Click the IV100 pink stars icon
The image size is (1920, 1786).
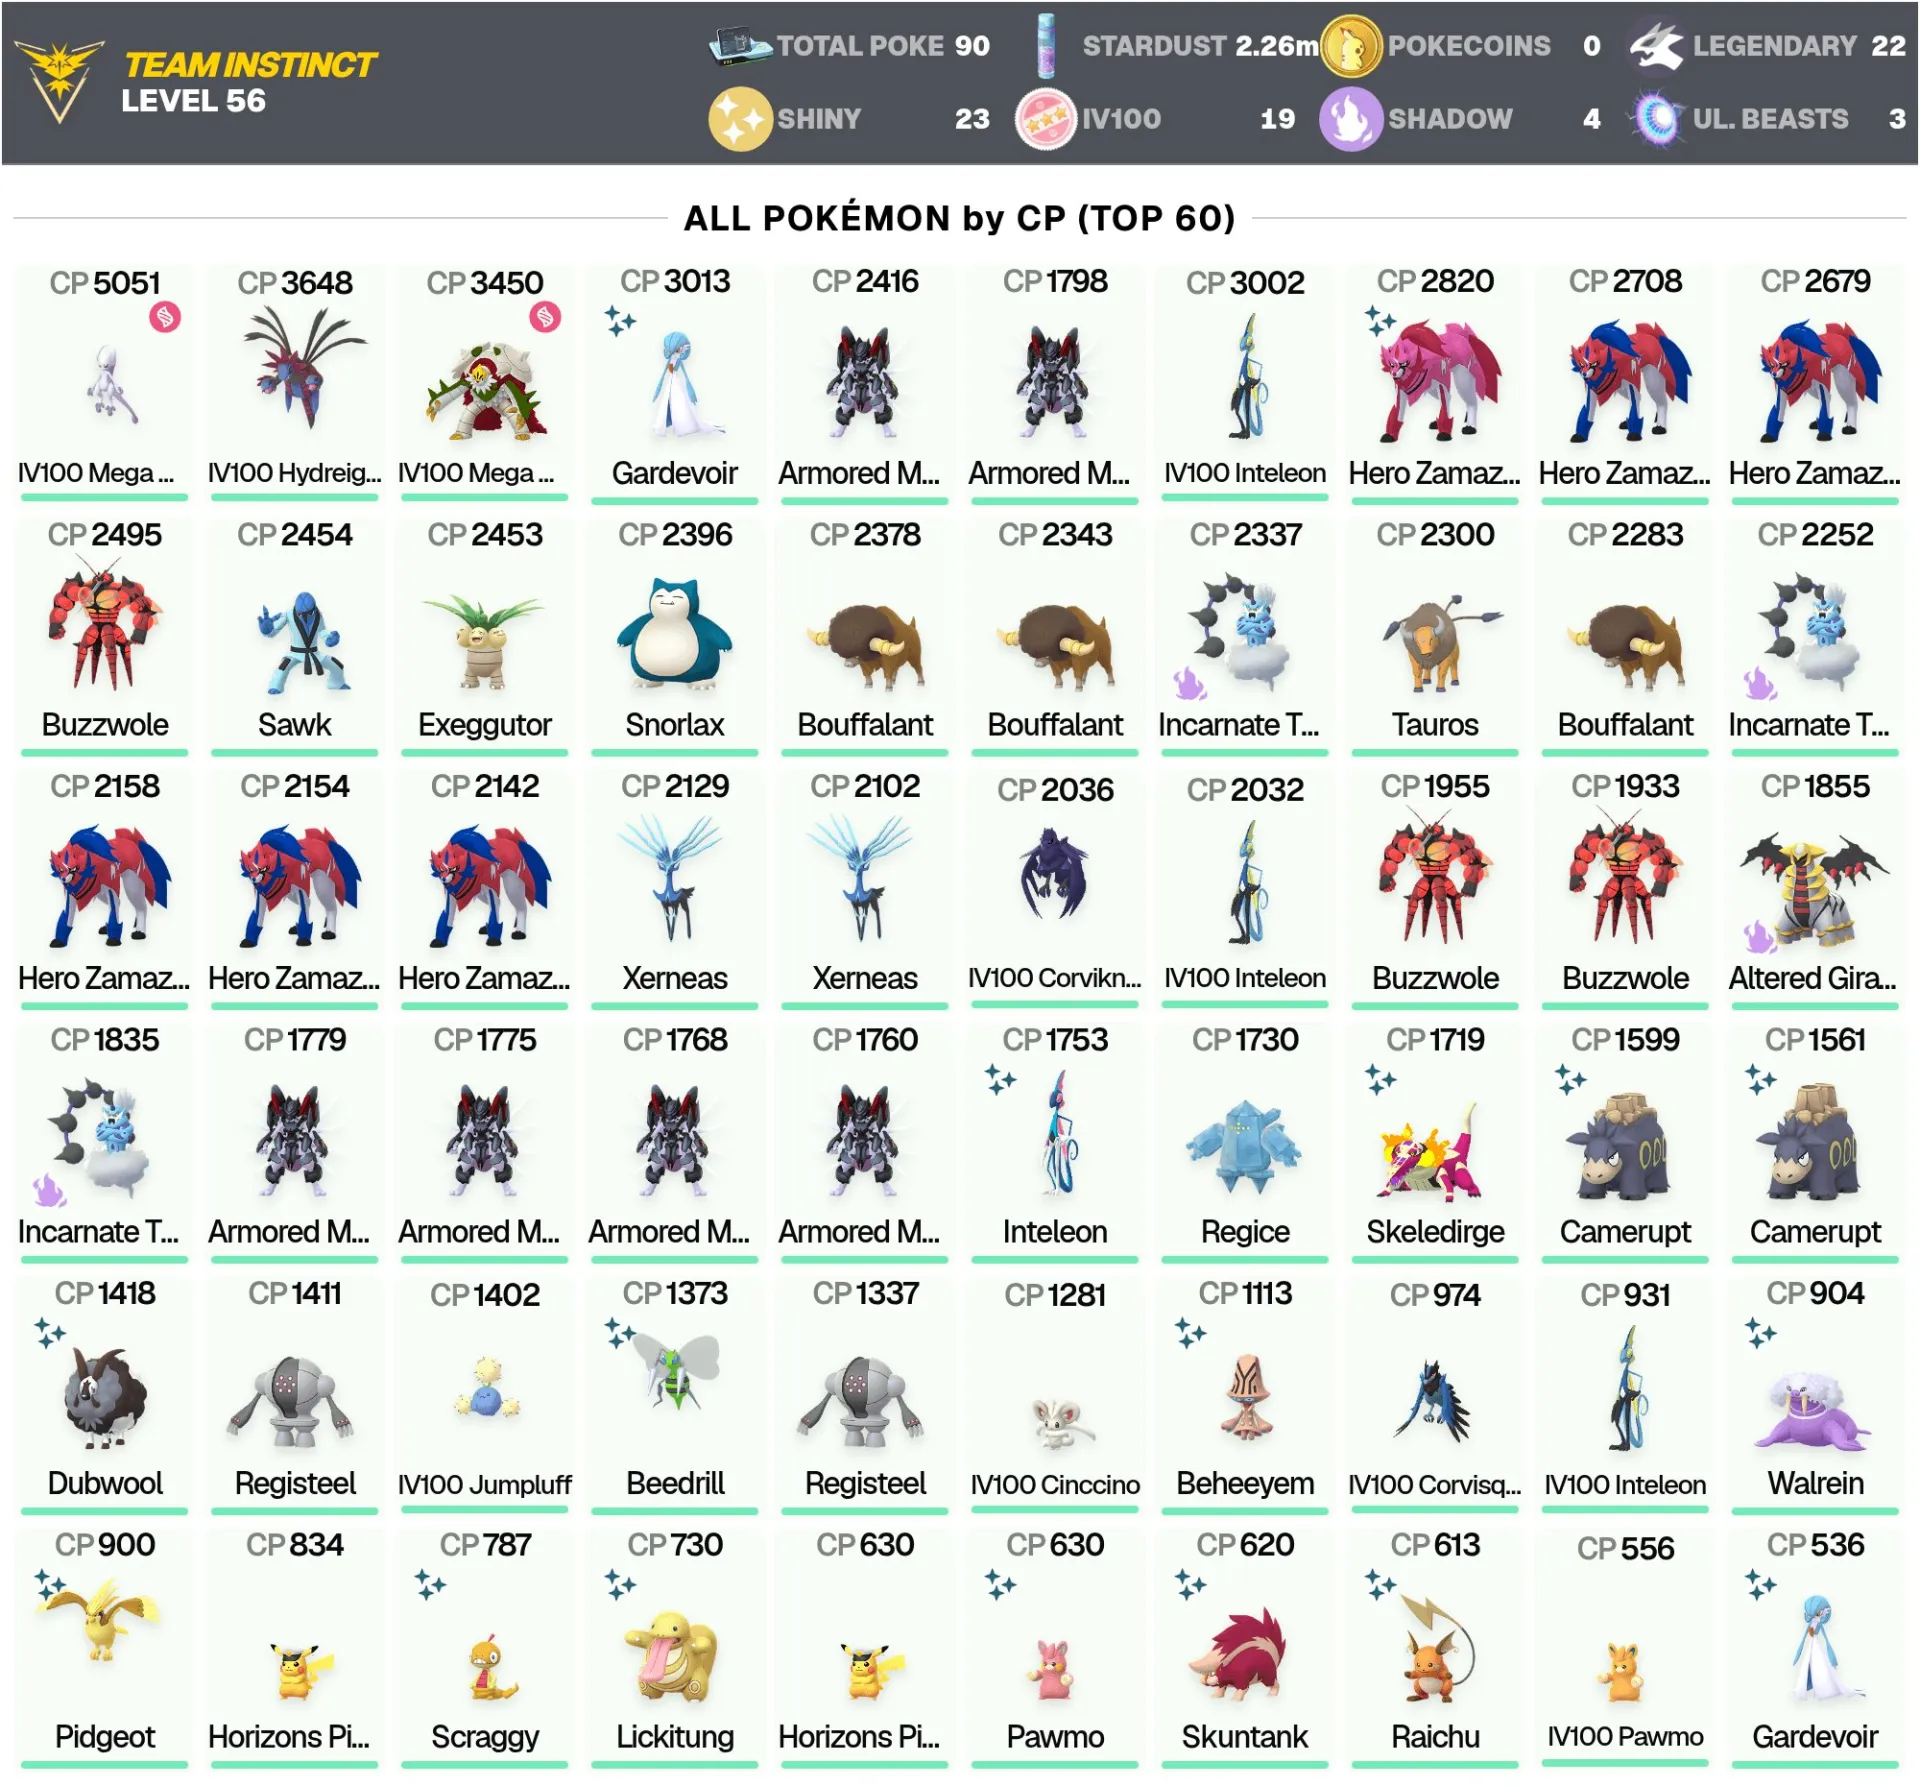[x=1046, y=119]
